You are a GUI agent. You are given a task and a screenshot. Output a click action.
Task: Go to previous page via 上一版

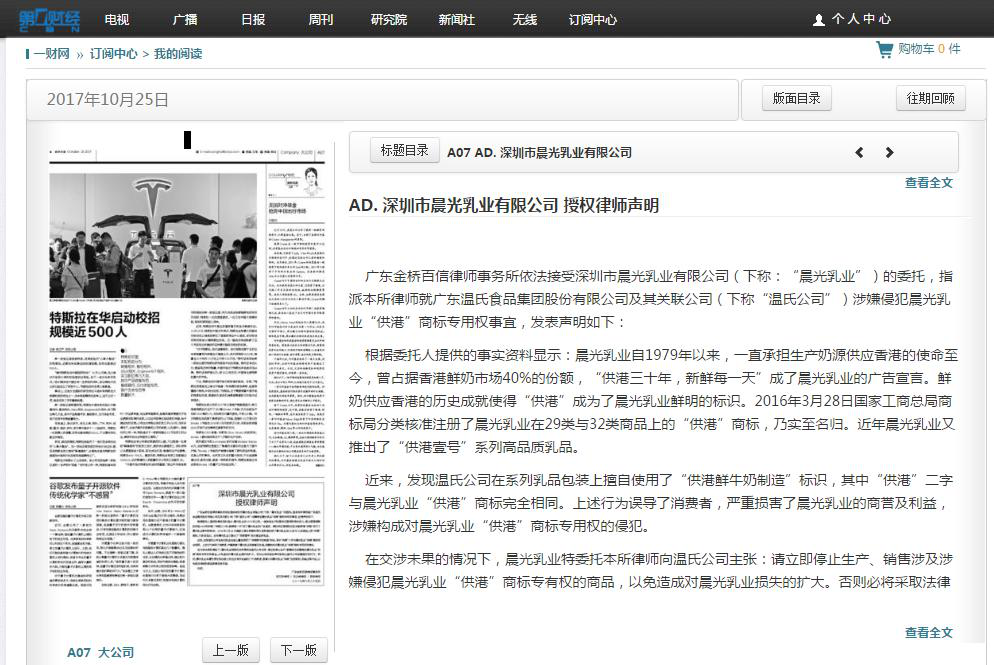click(x=231, y=650)
